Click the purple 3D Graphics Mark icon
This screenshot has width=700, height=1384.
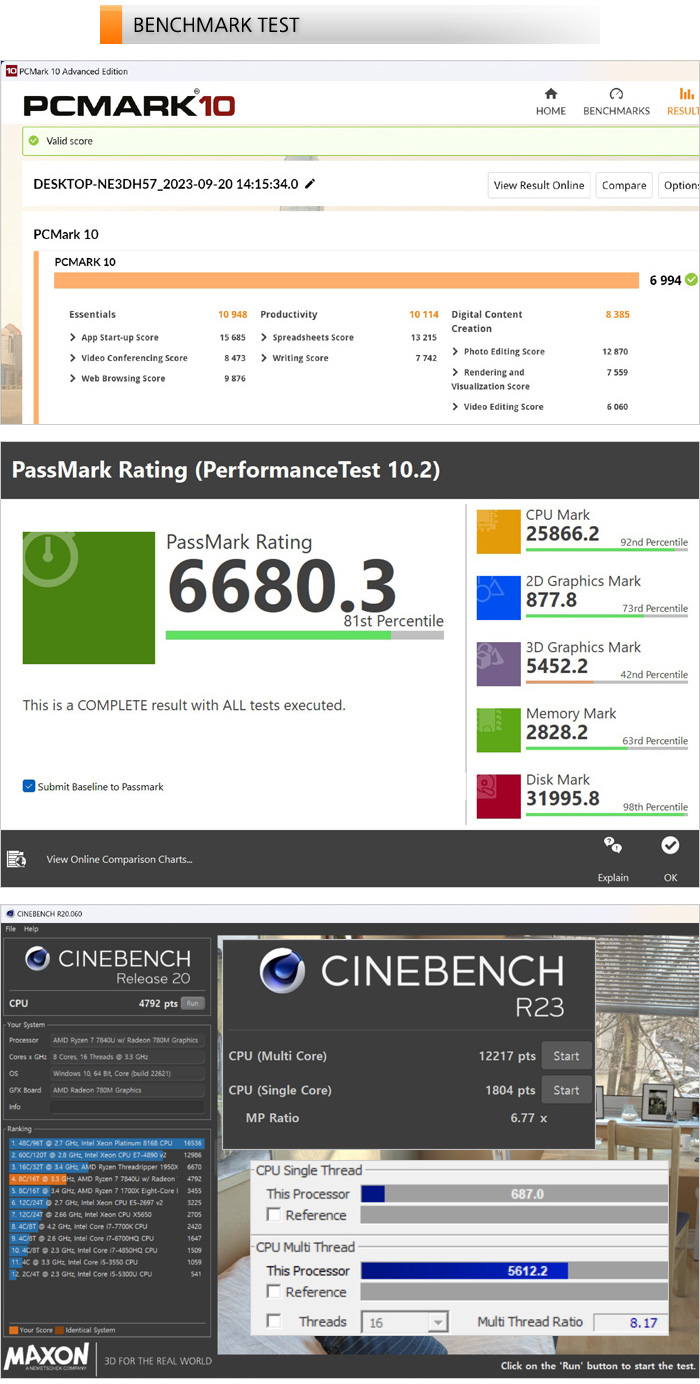pyautogui.click(x=498, y=663)
